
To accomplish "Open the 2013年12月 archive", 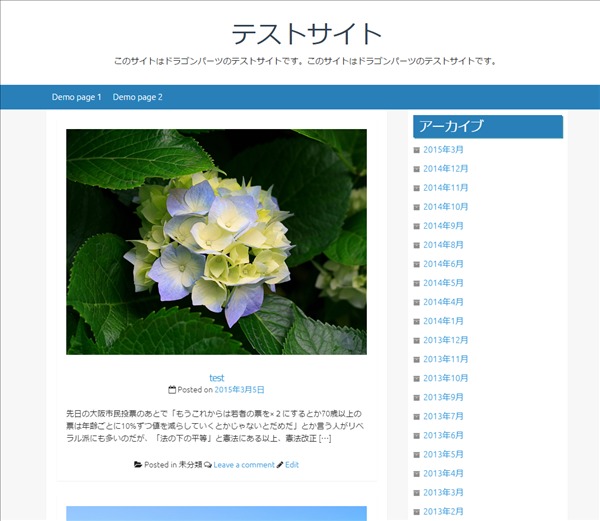I will (445, 340).
